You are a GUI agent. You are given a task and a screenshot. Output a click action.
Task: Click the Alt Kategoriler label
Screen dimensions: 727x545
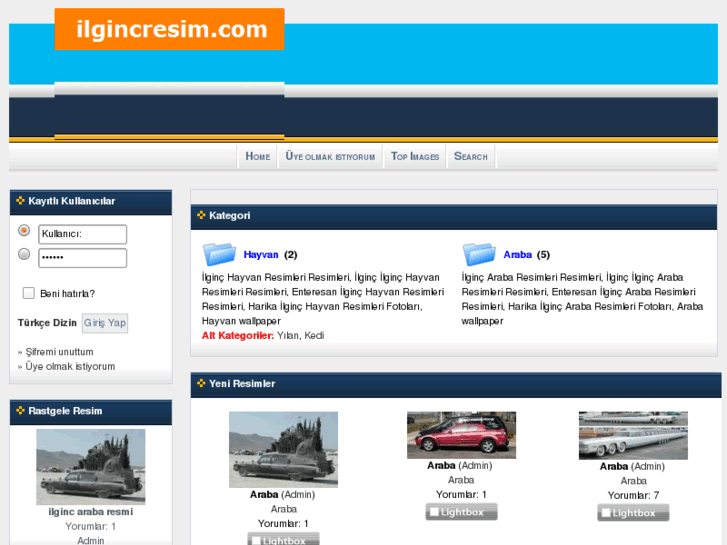238,336
